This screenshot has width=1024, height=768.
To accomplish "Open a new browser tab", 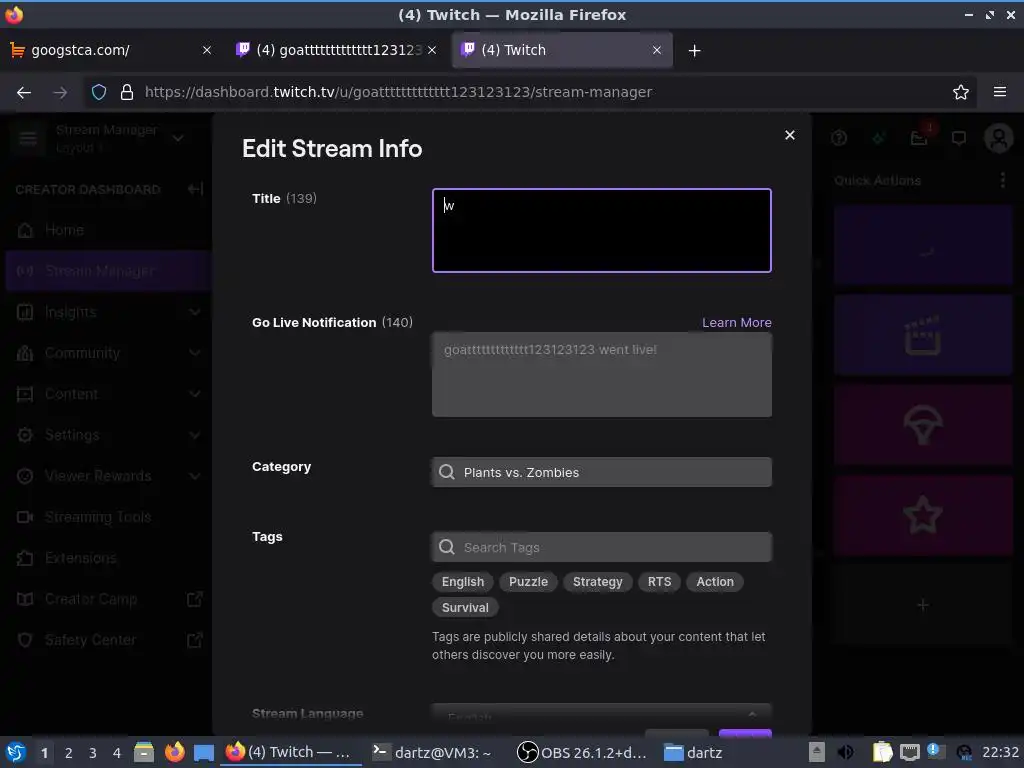I will (695, 50).
